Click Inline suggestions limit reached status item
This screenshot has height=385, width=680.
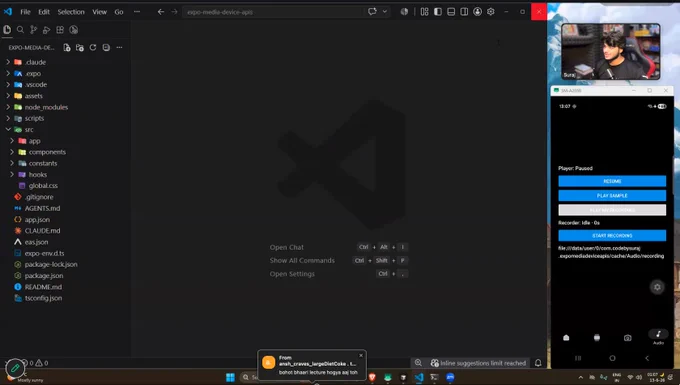tap(478, 363)
